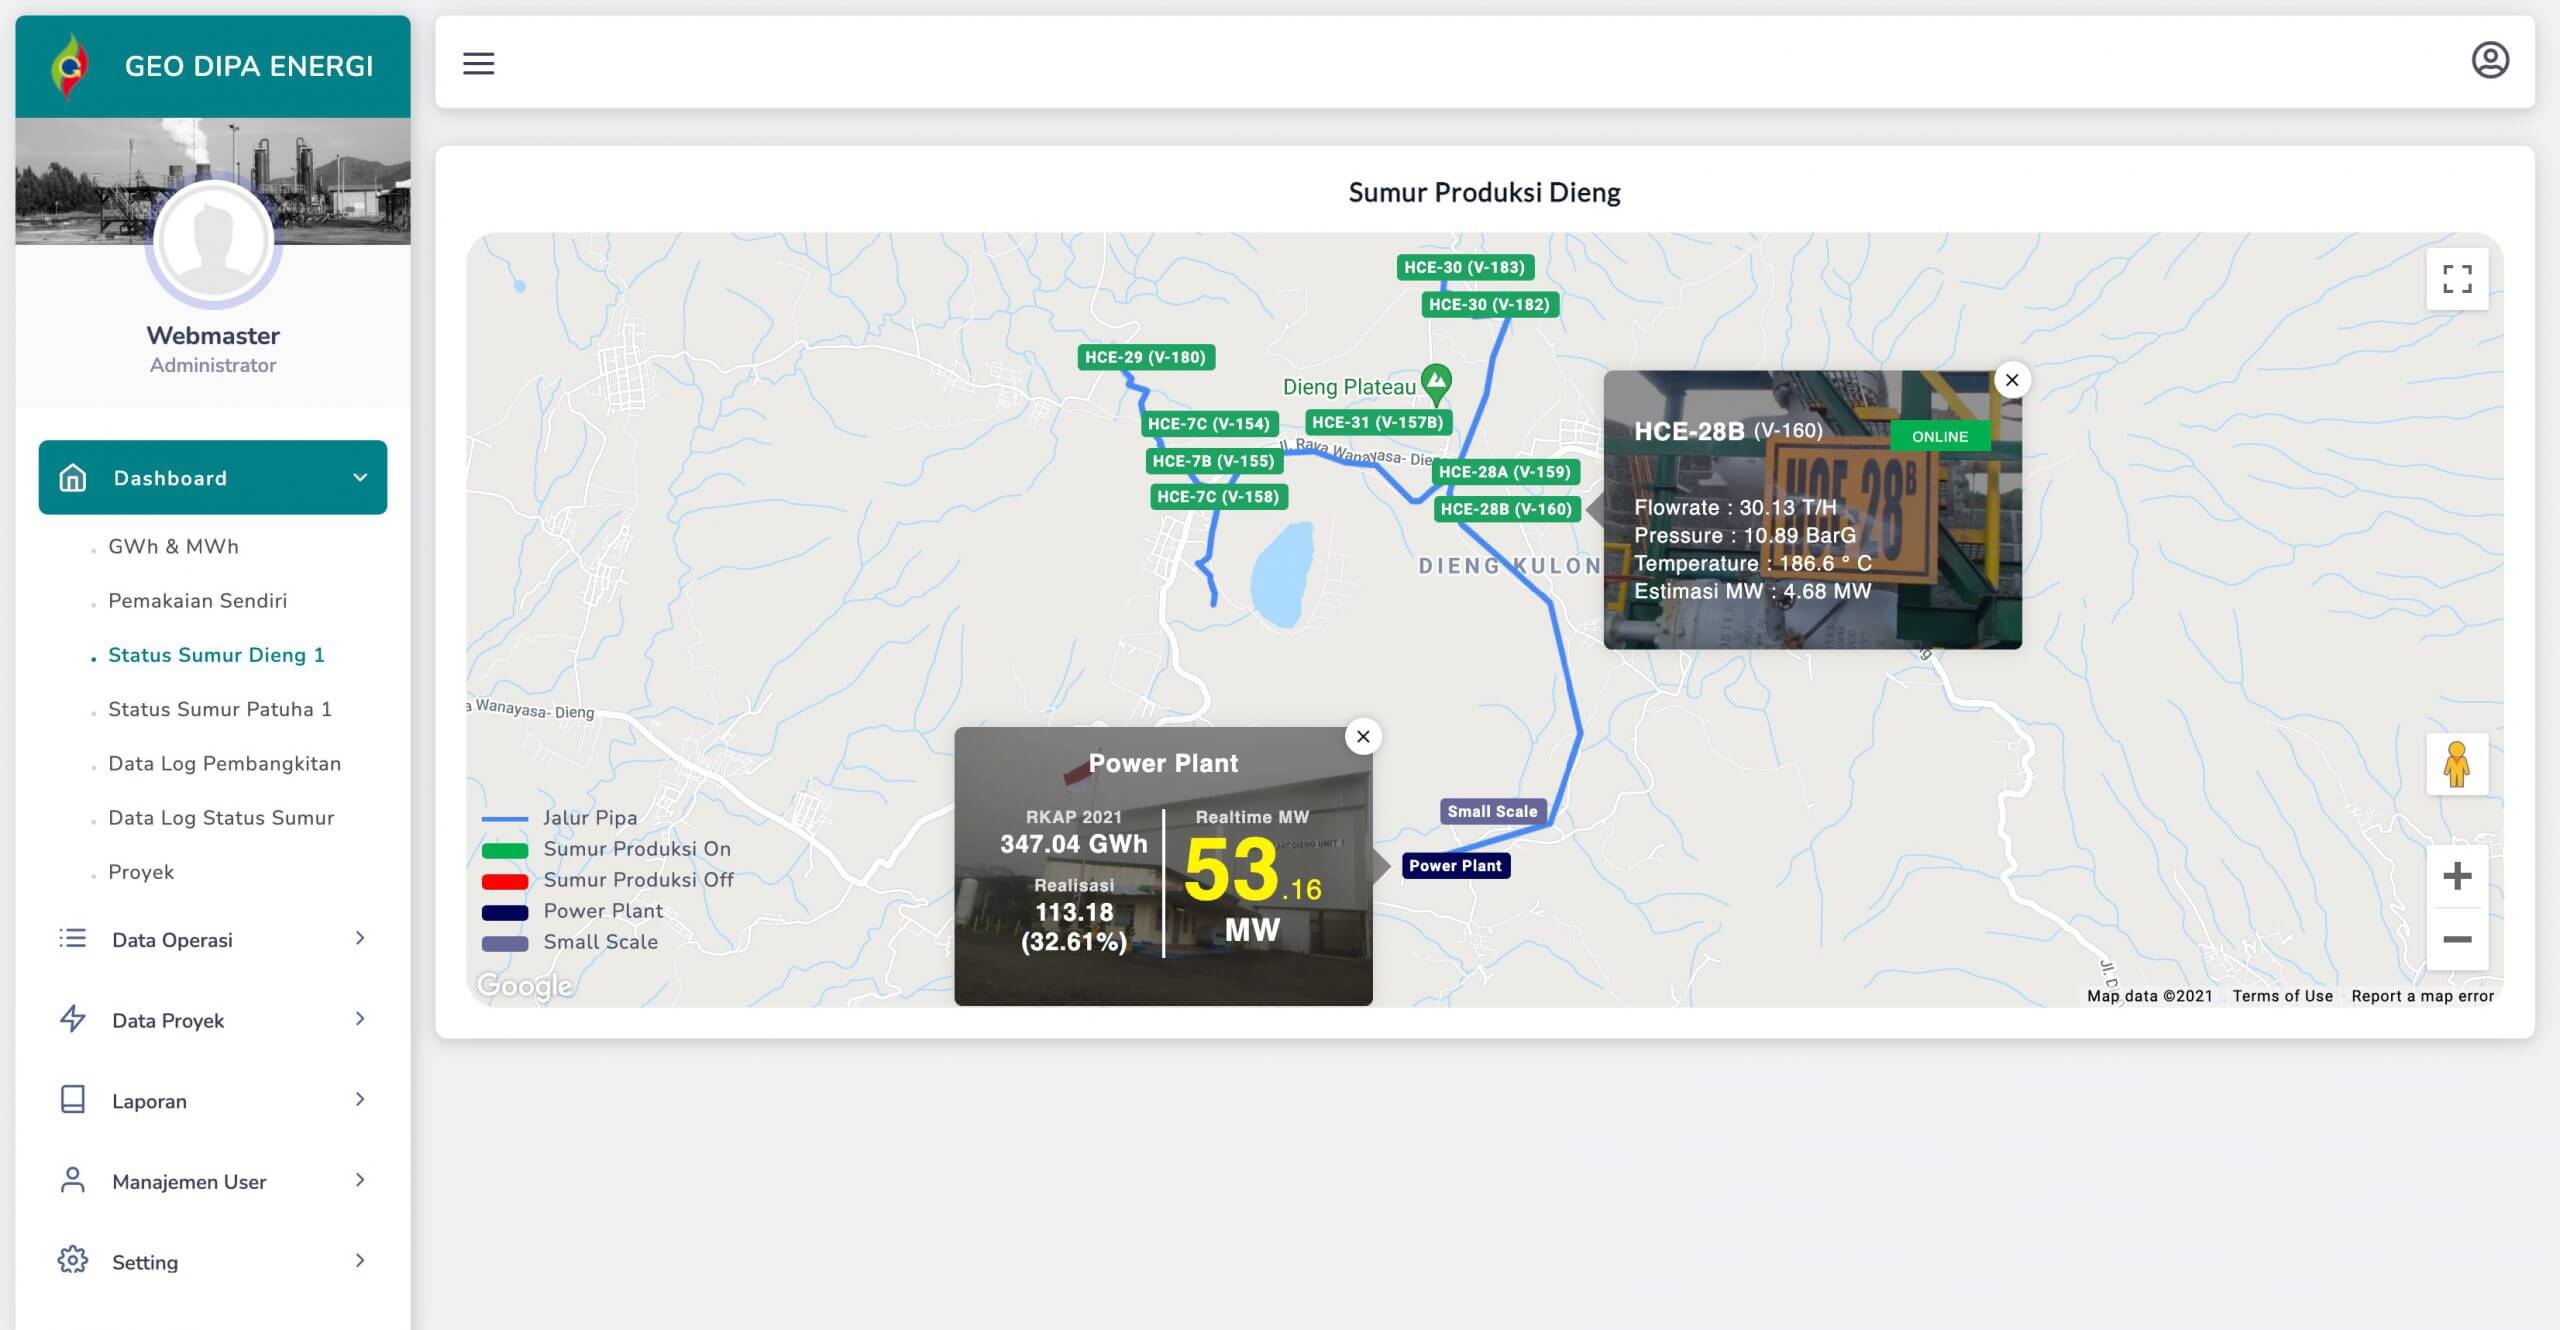Close the HCE-28B info popup

[x=2012, y=380]
